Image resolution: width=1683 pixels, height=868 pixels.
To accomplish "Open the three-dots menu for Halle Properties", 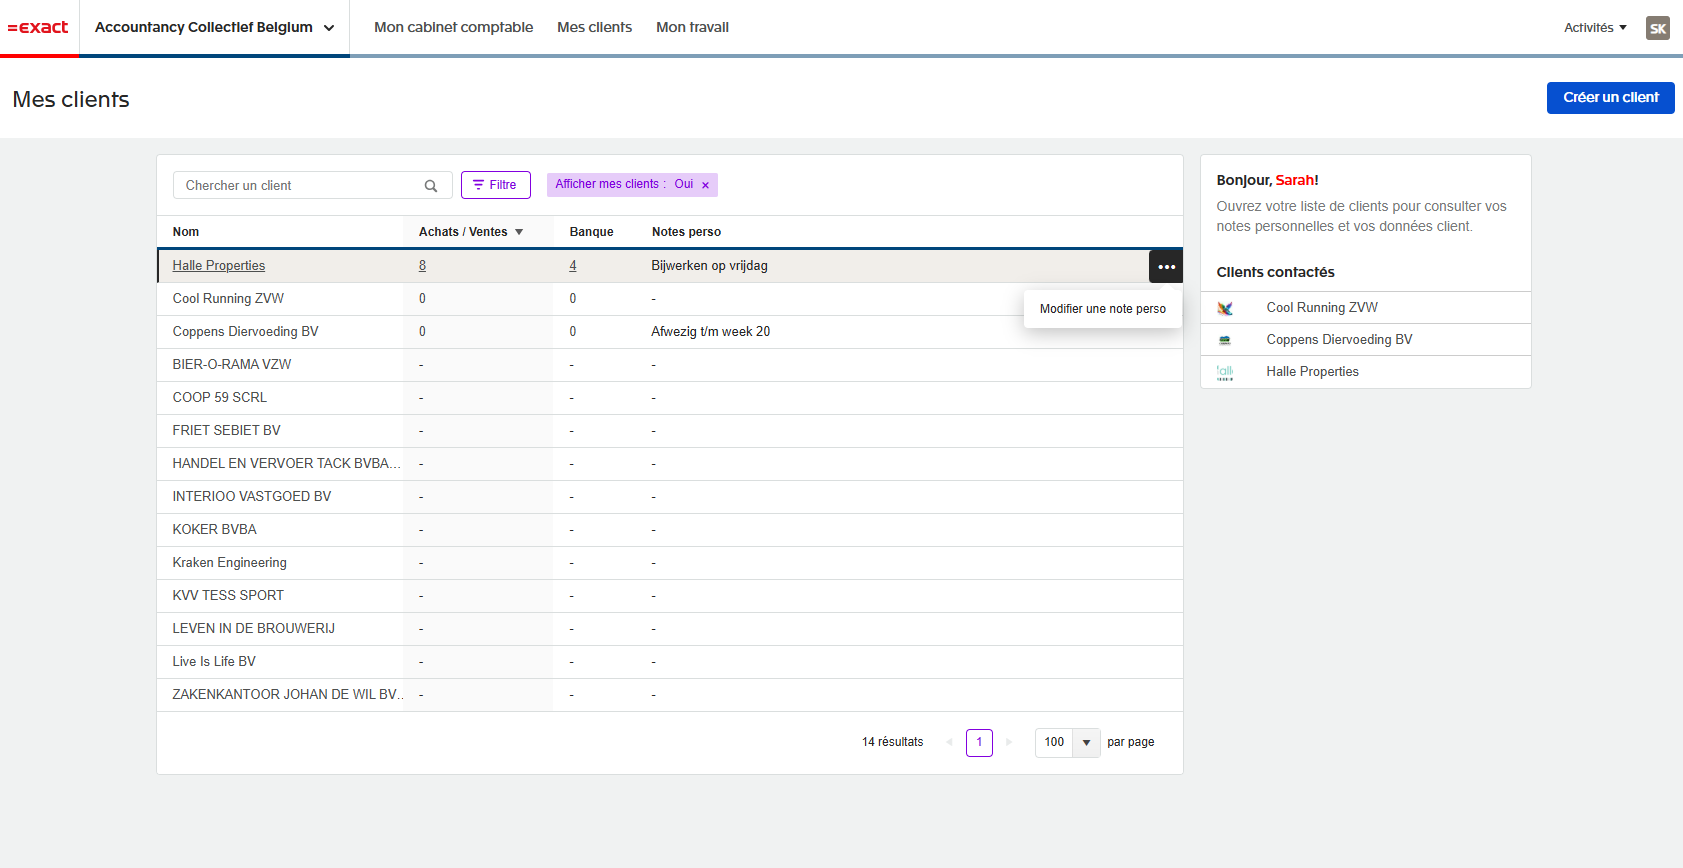I will click(x=1166, y=266).
